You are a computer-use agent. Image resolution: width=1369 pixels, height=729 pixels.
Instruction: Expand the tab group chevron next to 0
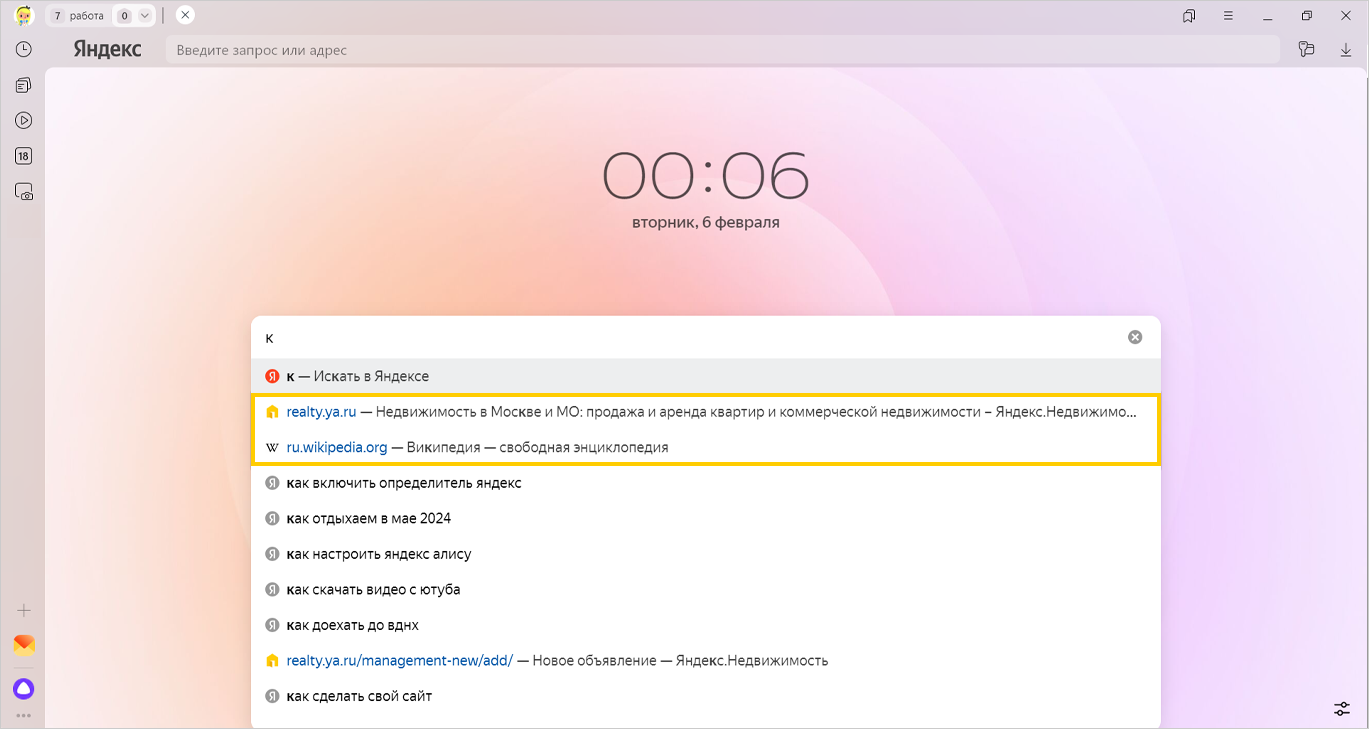pyautogui.click(x=145, y=16)
